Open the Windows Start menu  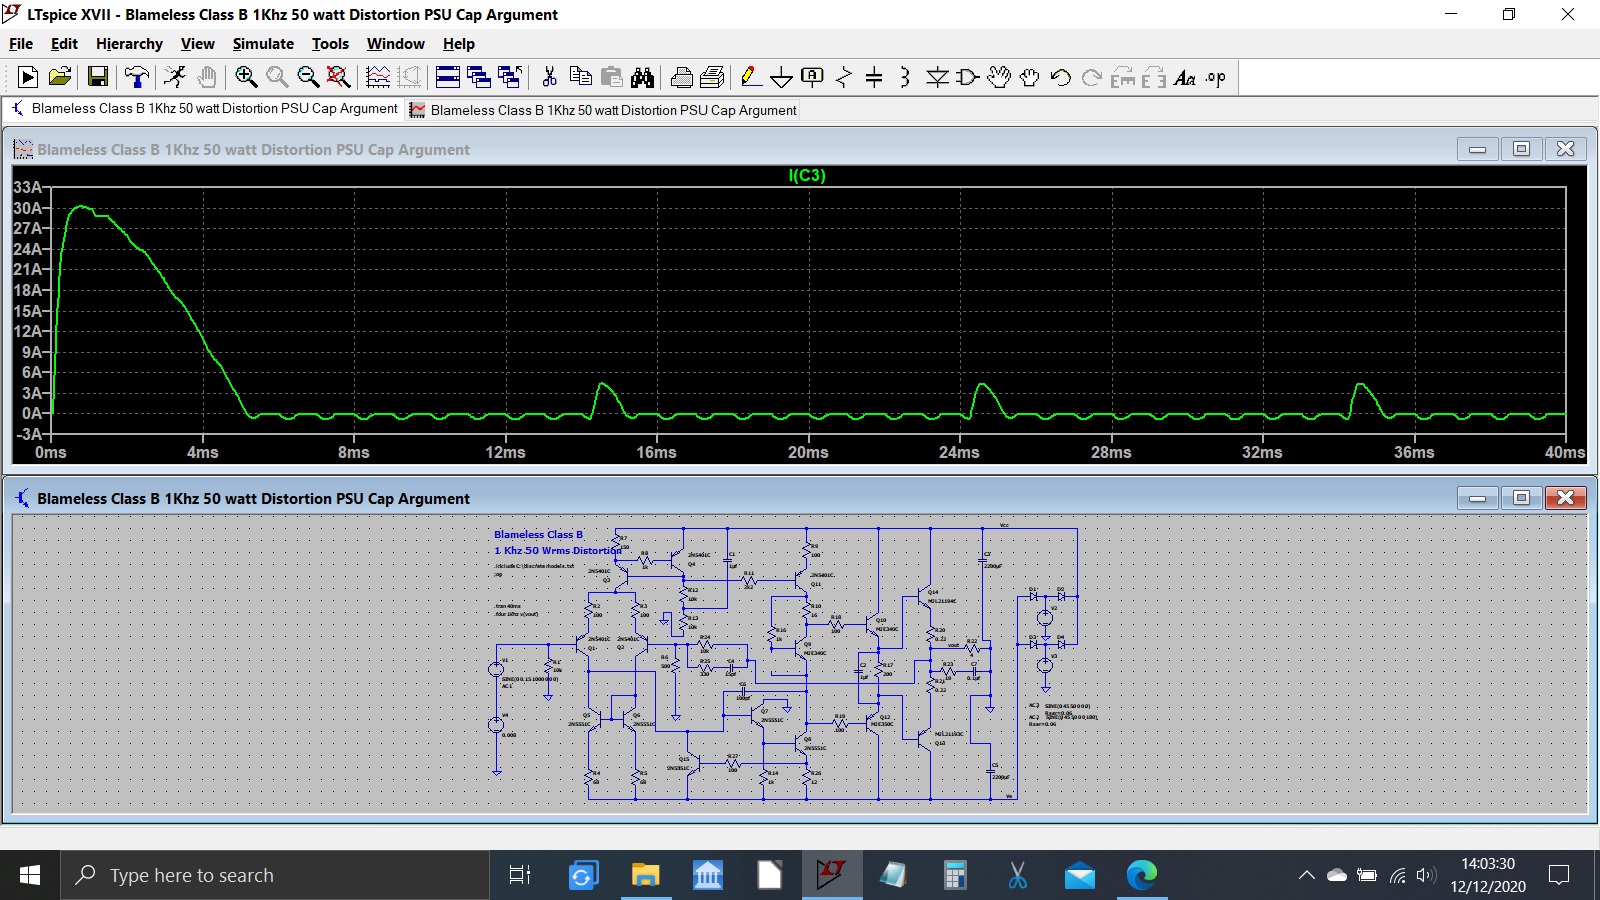[30, 875]
